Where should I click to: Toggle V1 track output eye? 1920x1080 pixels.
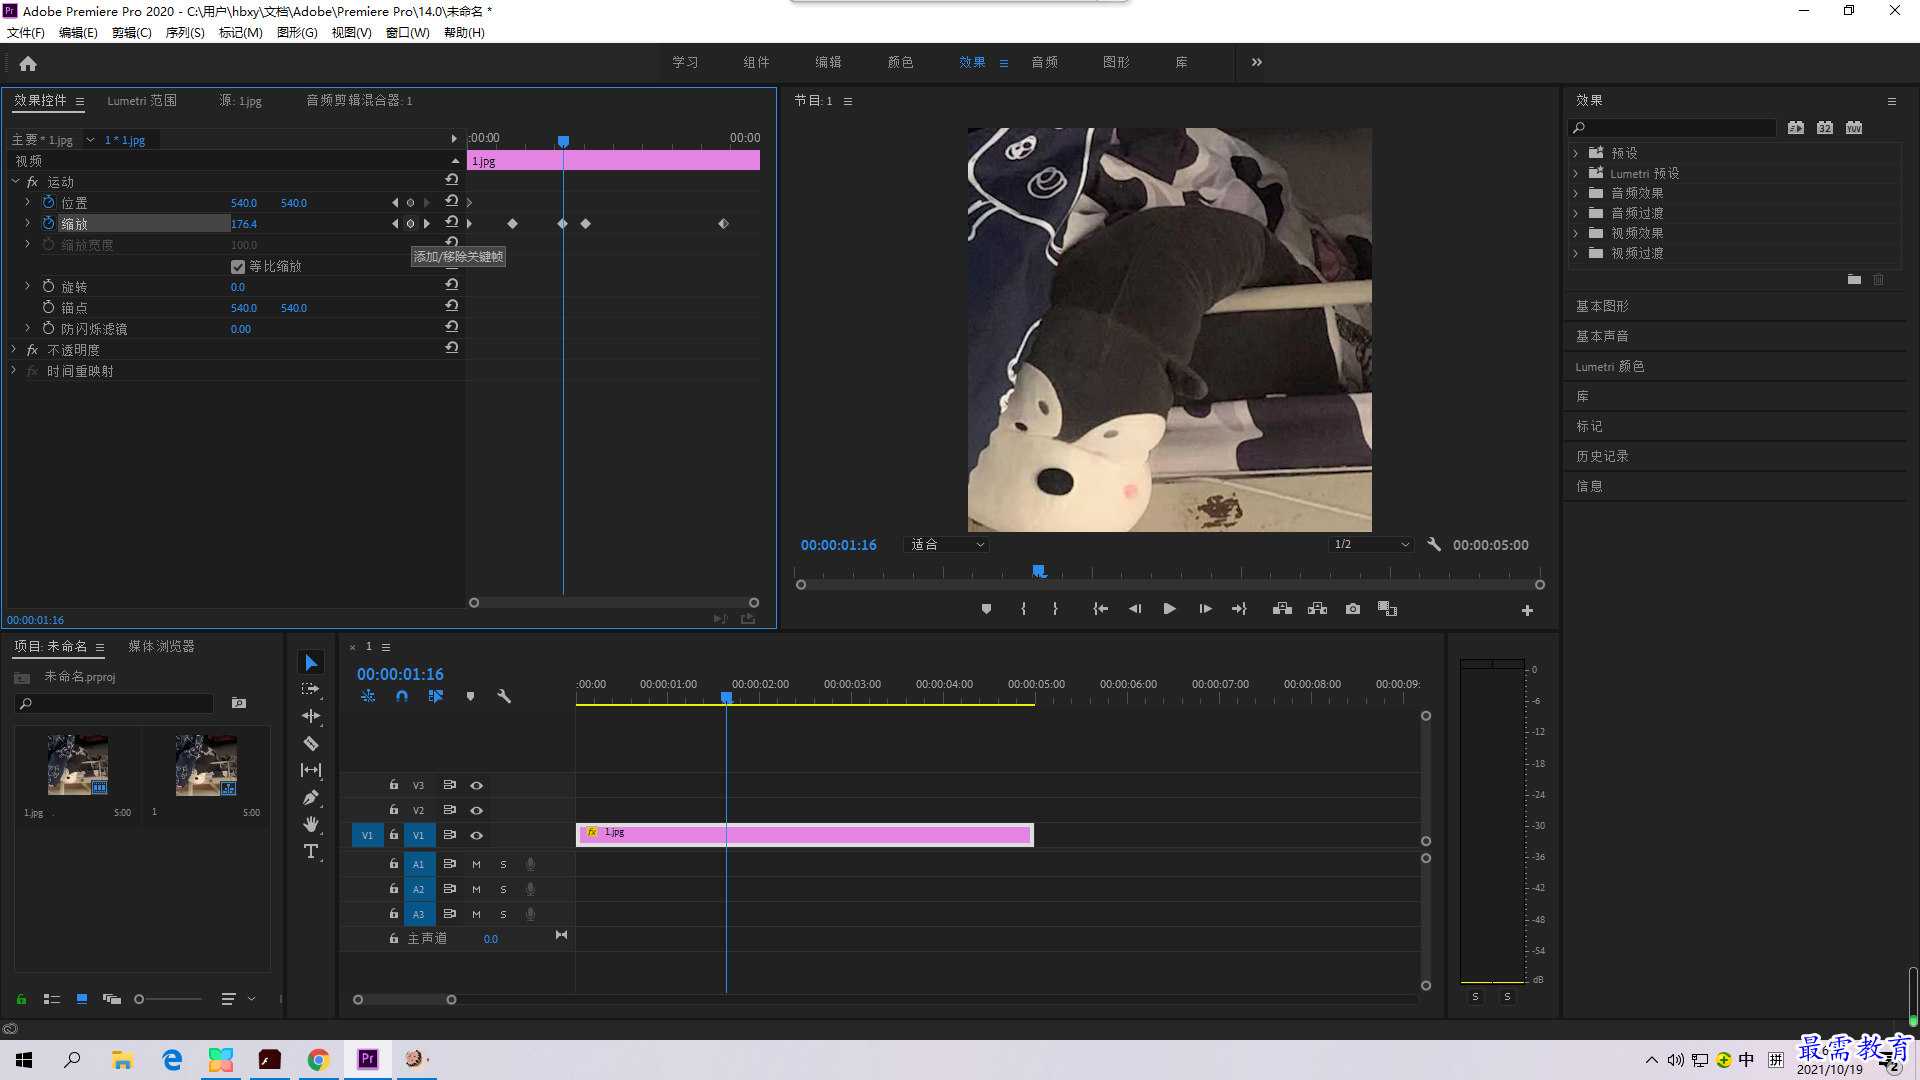(477, 835)
